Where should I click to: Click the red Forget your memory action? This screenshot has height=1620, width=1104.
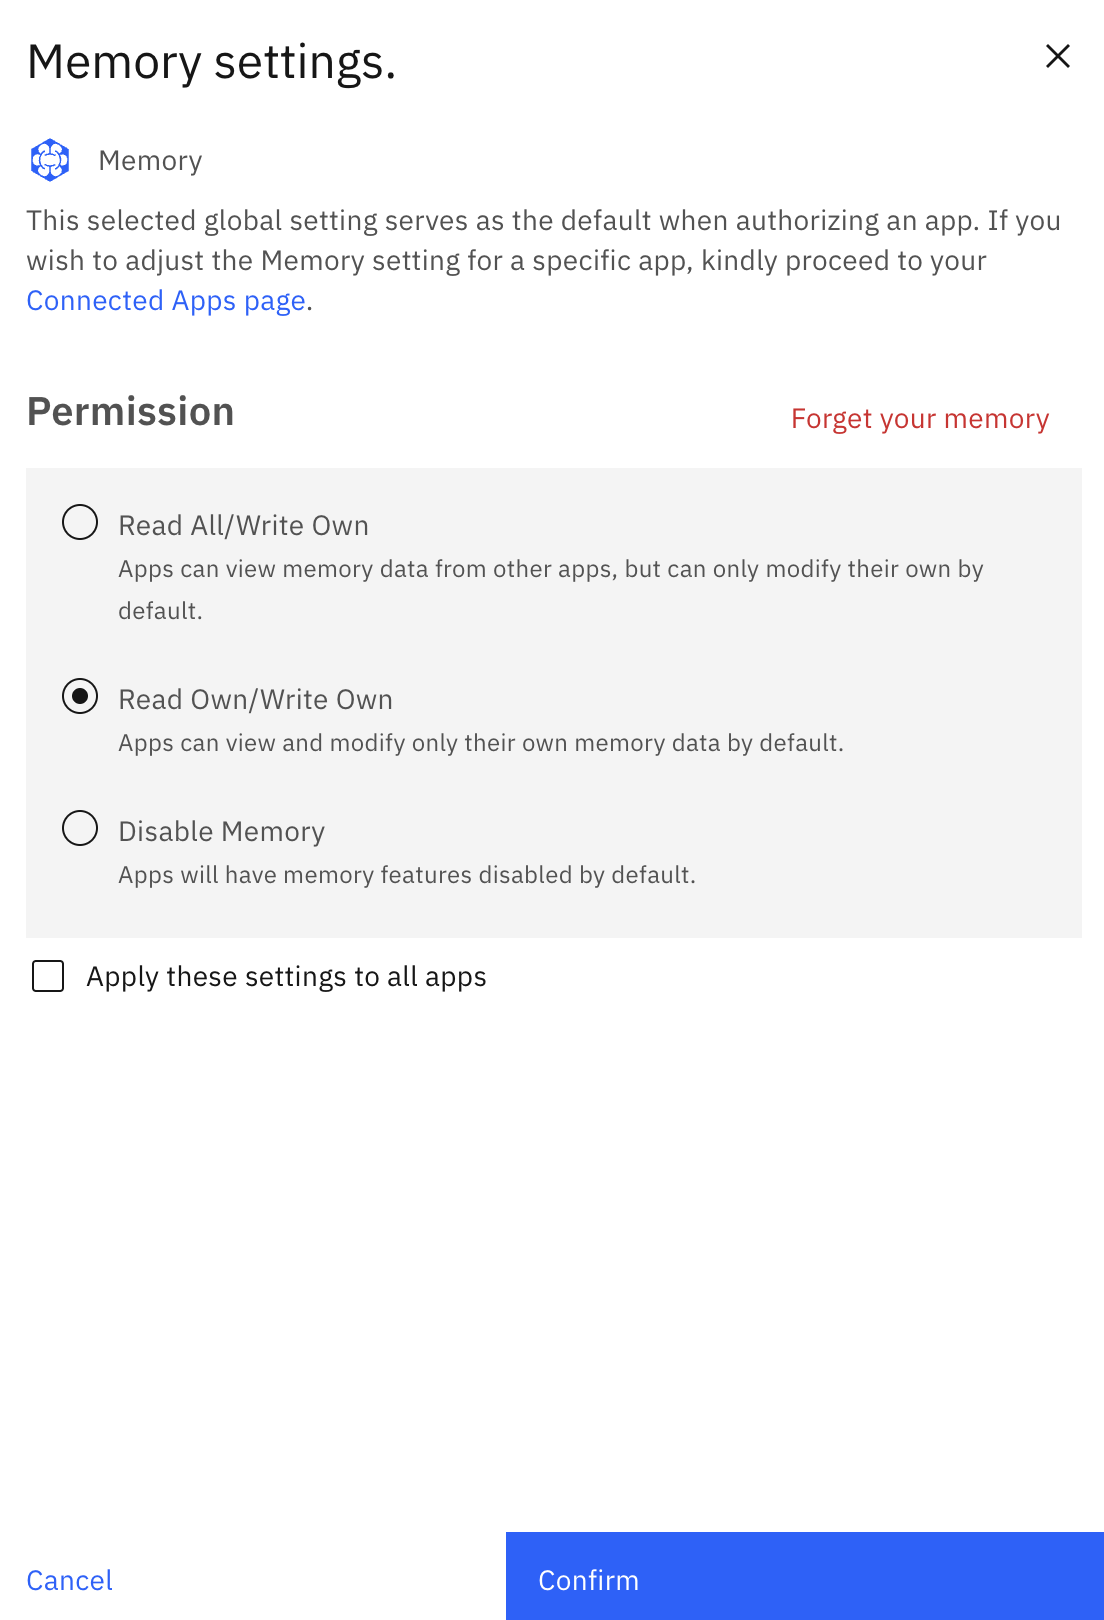[919, 418]
